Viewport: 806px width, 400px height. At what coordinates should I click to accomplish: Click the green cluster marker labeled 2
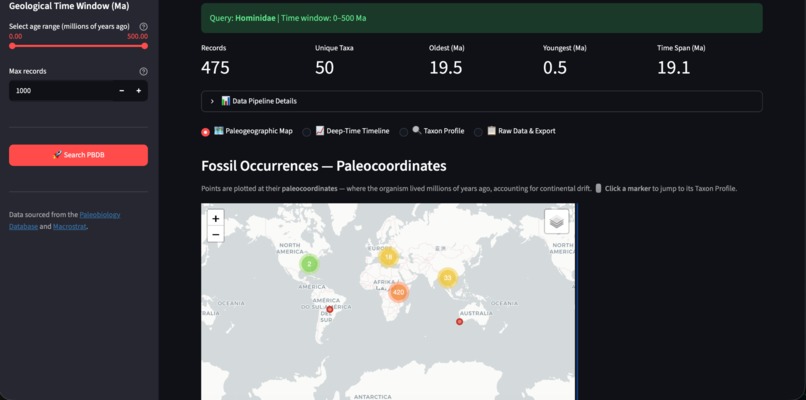click(309, 264)
